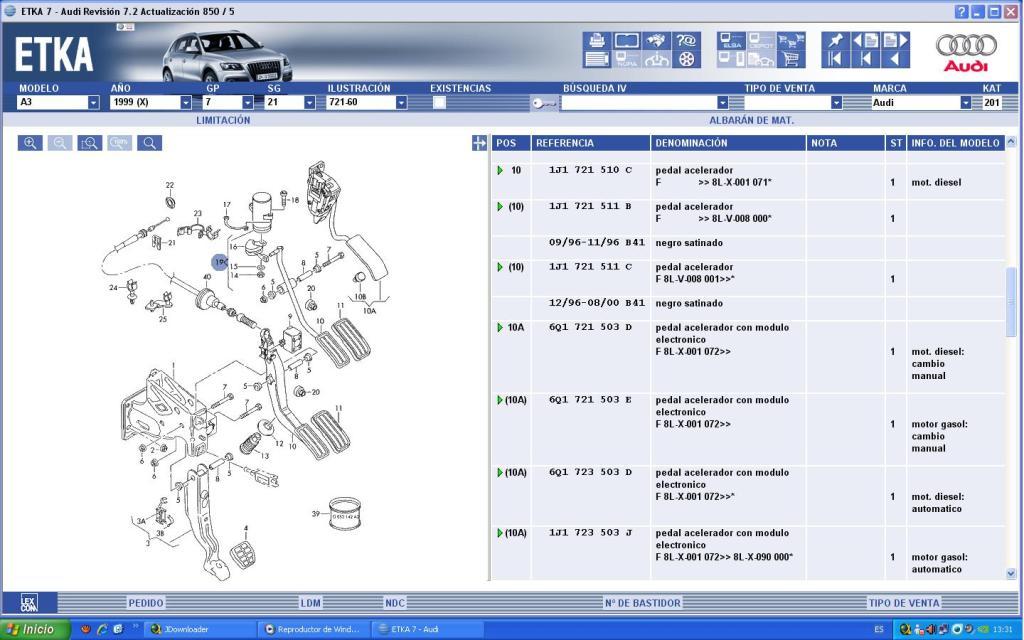Click the pushpin icon
This screenshot has width=1024, height=640.
(835, 40)
